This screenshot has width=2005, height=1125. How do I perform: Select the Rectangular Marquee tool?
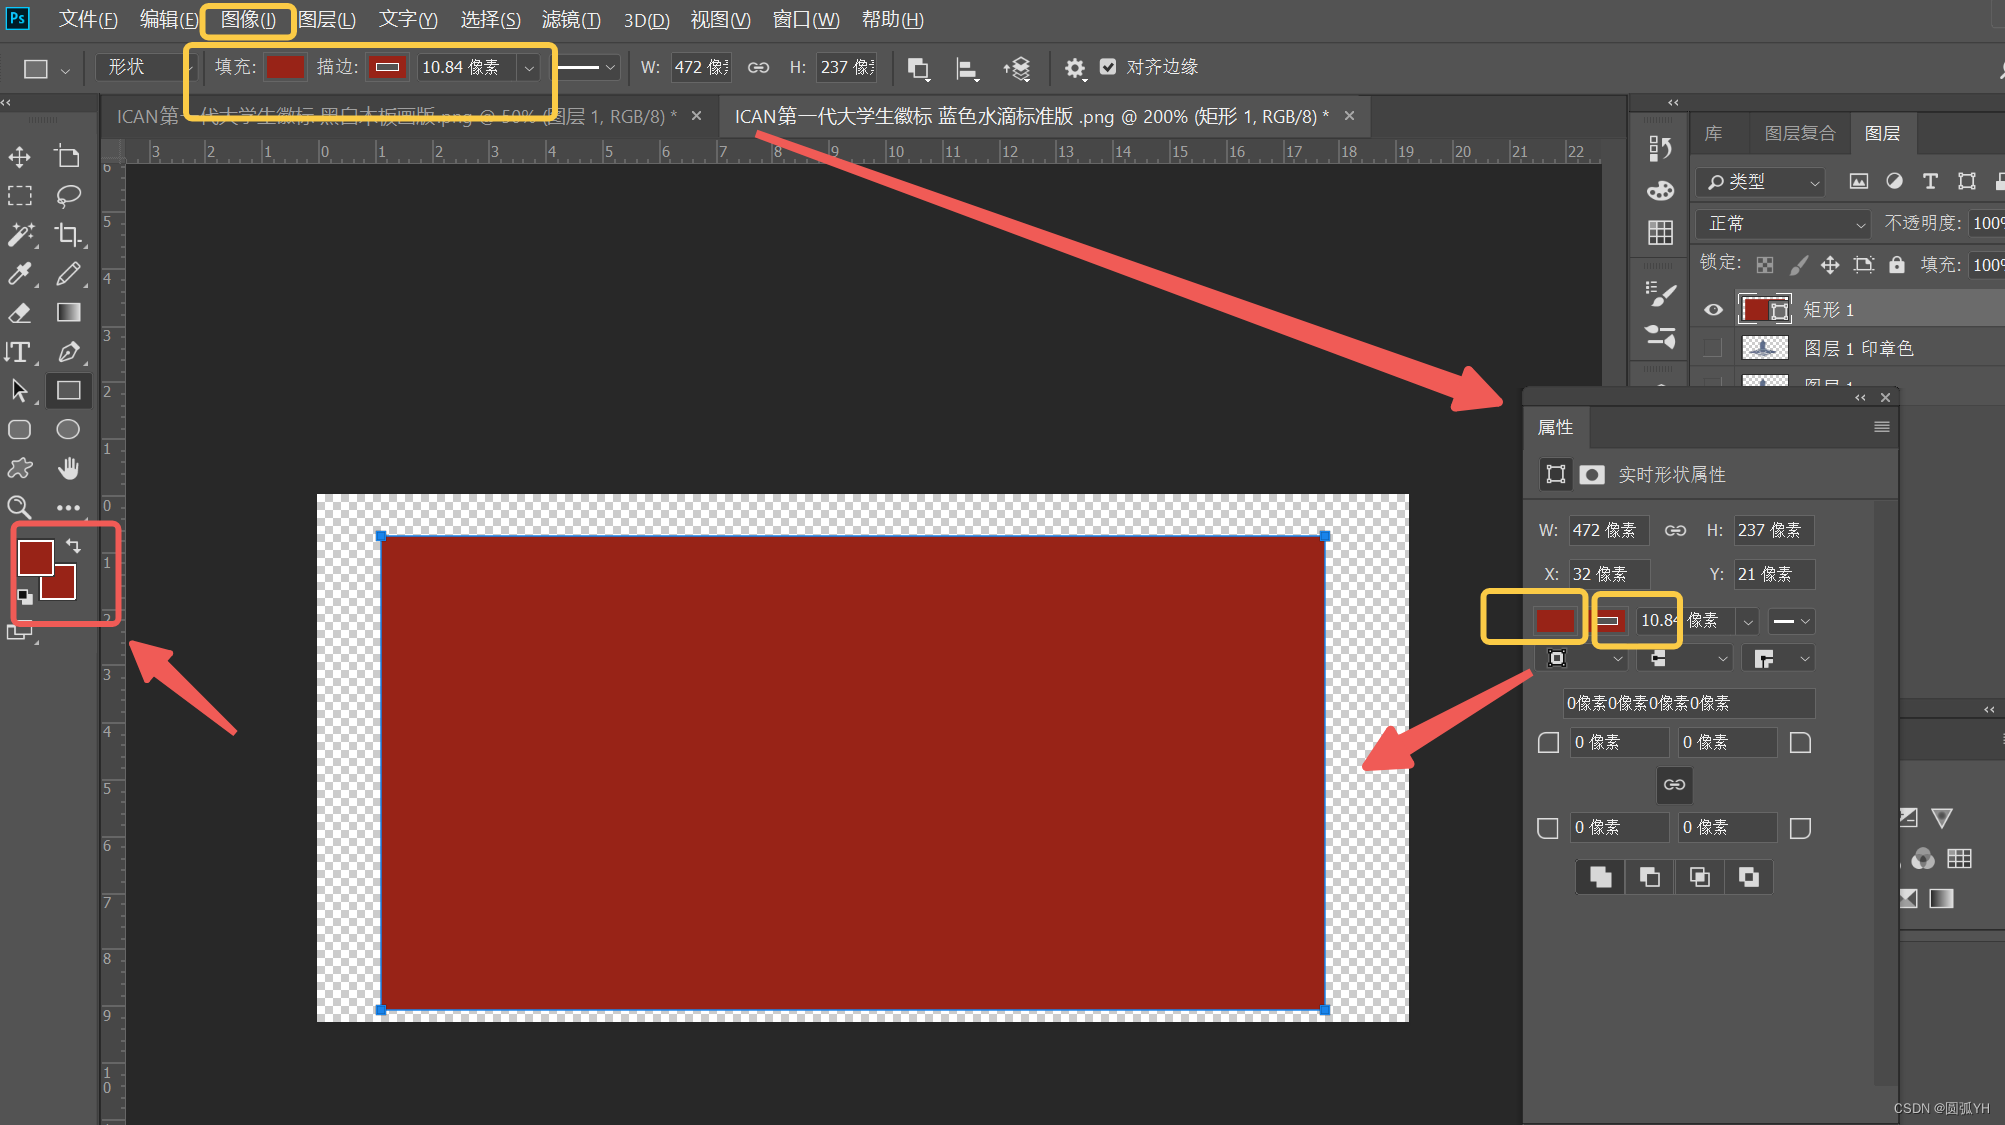pyautogui.click(x=19, y=196)
